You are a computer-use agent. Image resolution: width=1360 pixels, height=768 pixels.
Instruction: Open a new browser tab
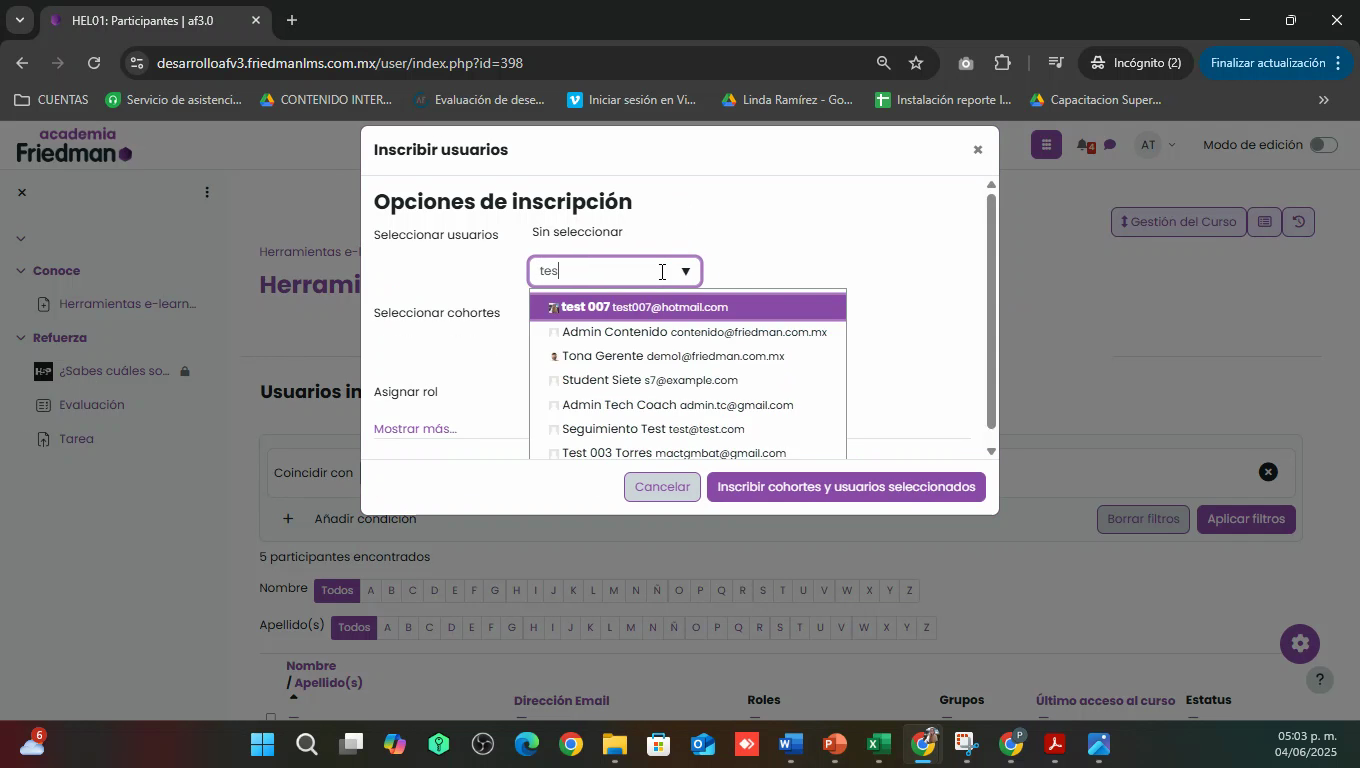[291, 20]
